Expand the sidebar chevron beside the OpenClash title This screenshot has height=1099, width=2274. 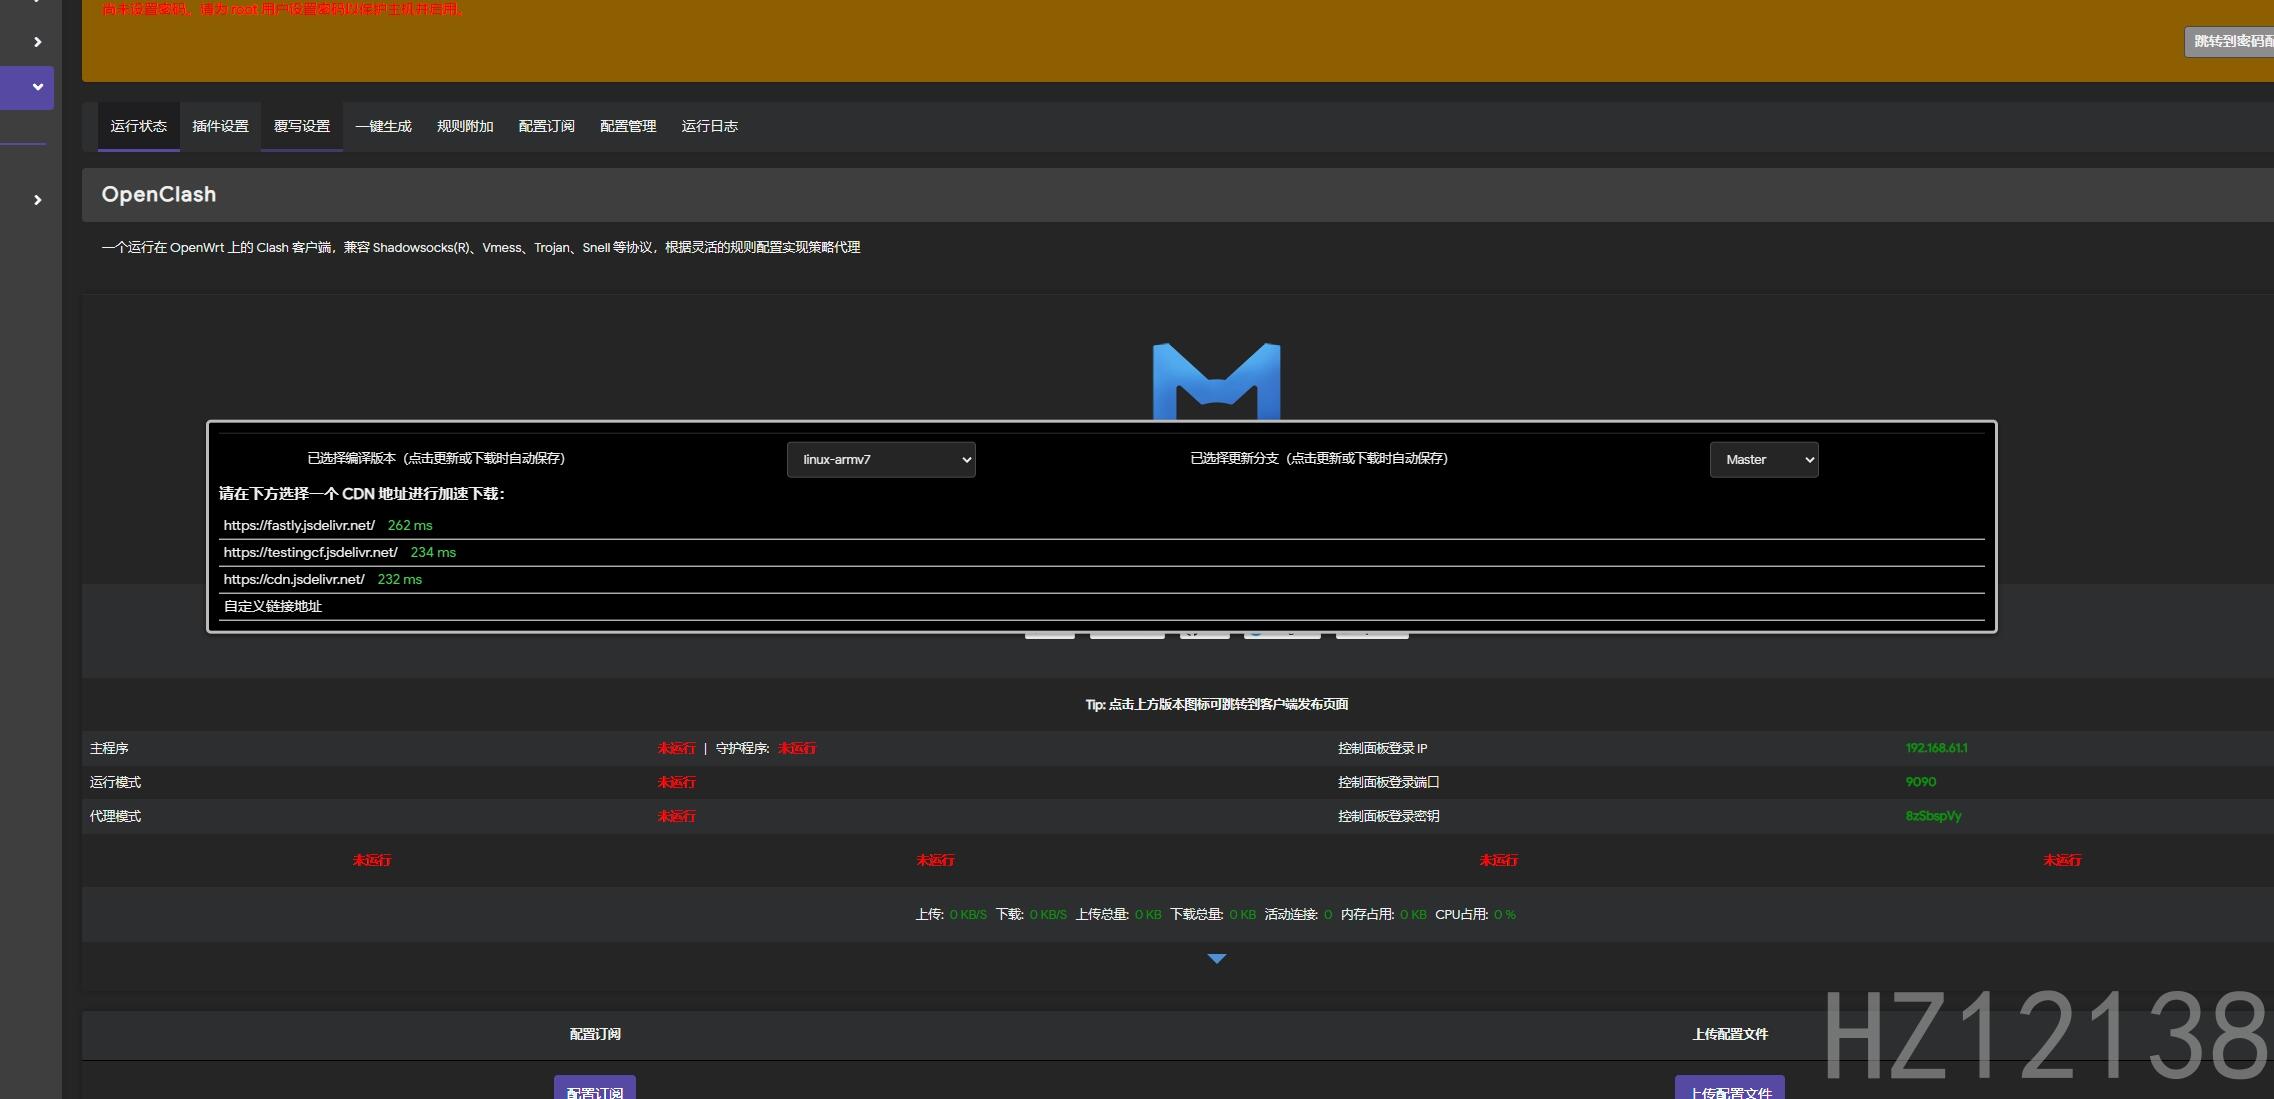37,200
